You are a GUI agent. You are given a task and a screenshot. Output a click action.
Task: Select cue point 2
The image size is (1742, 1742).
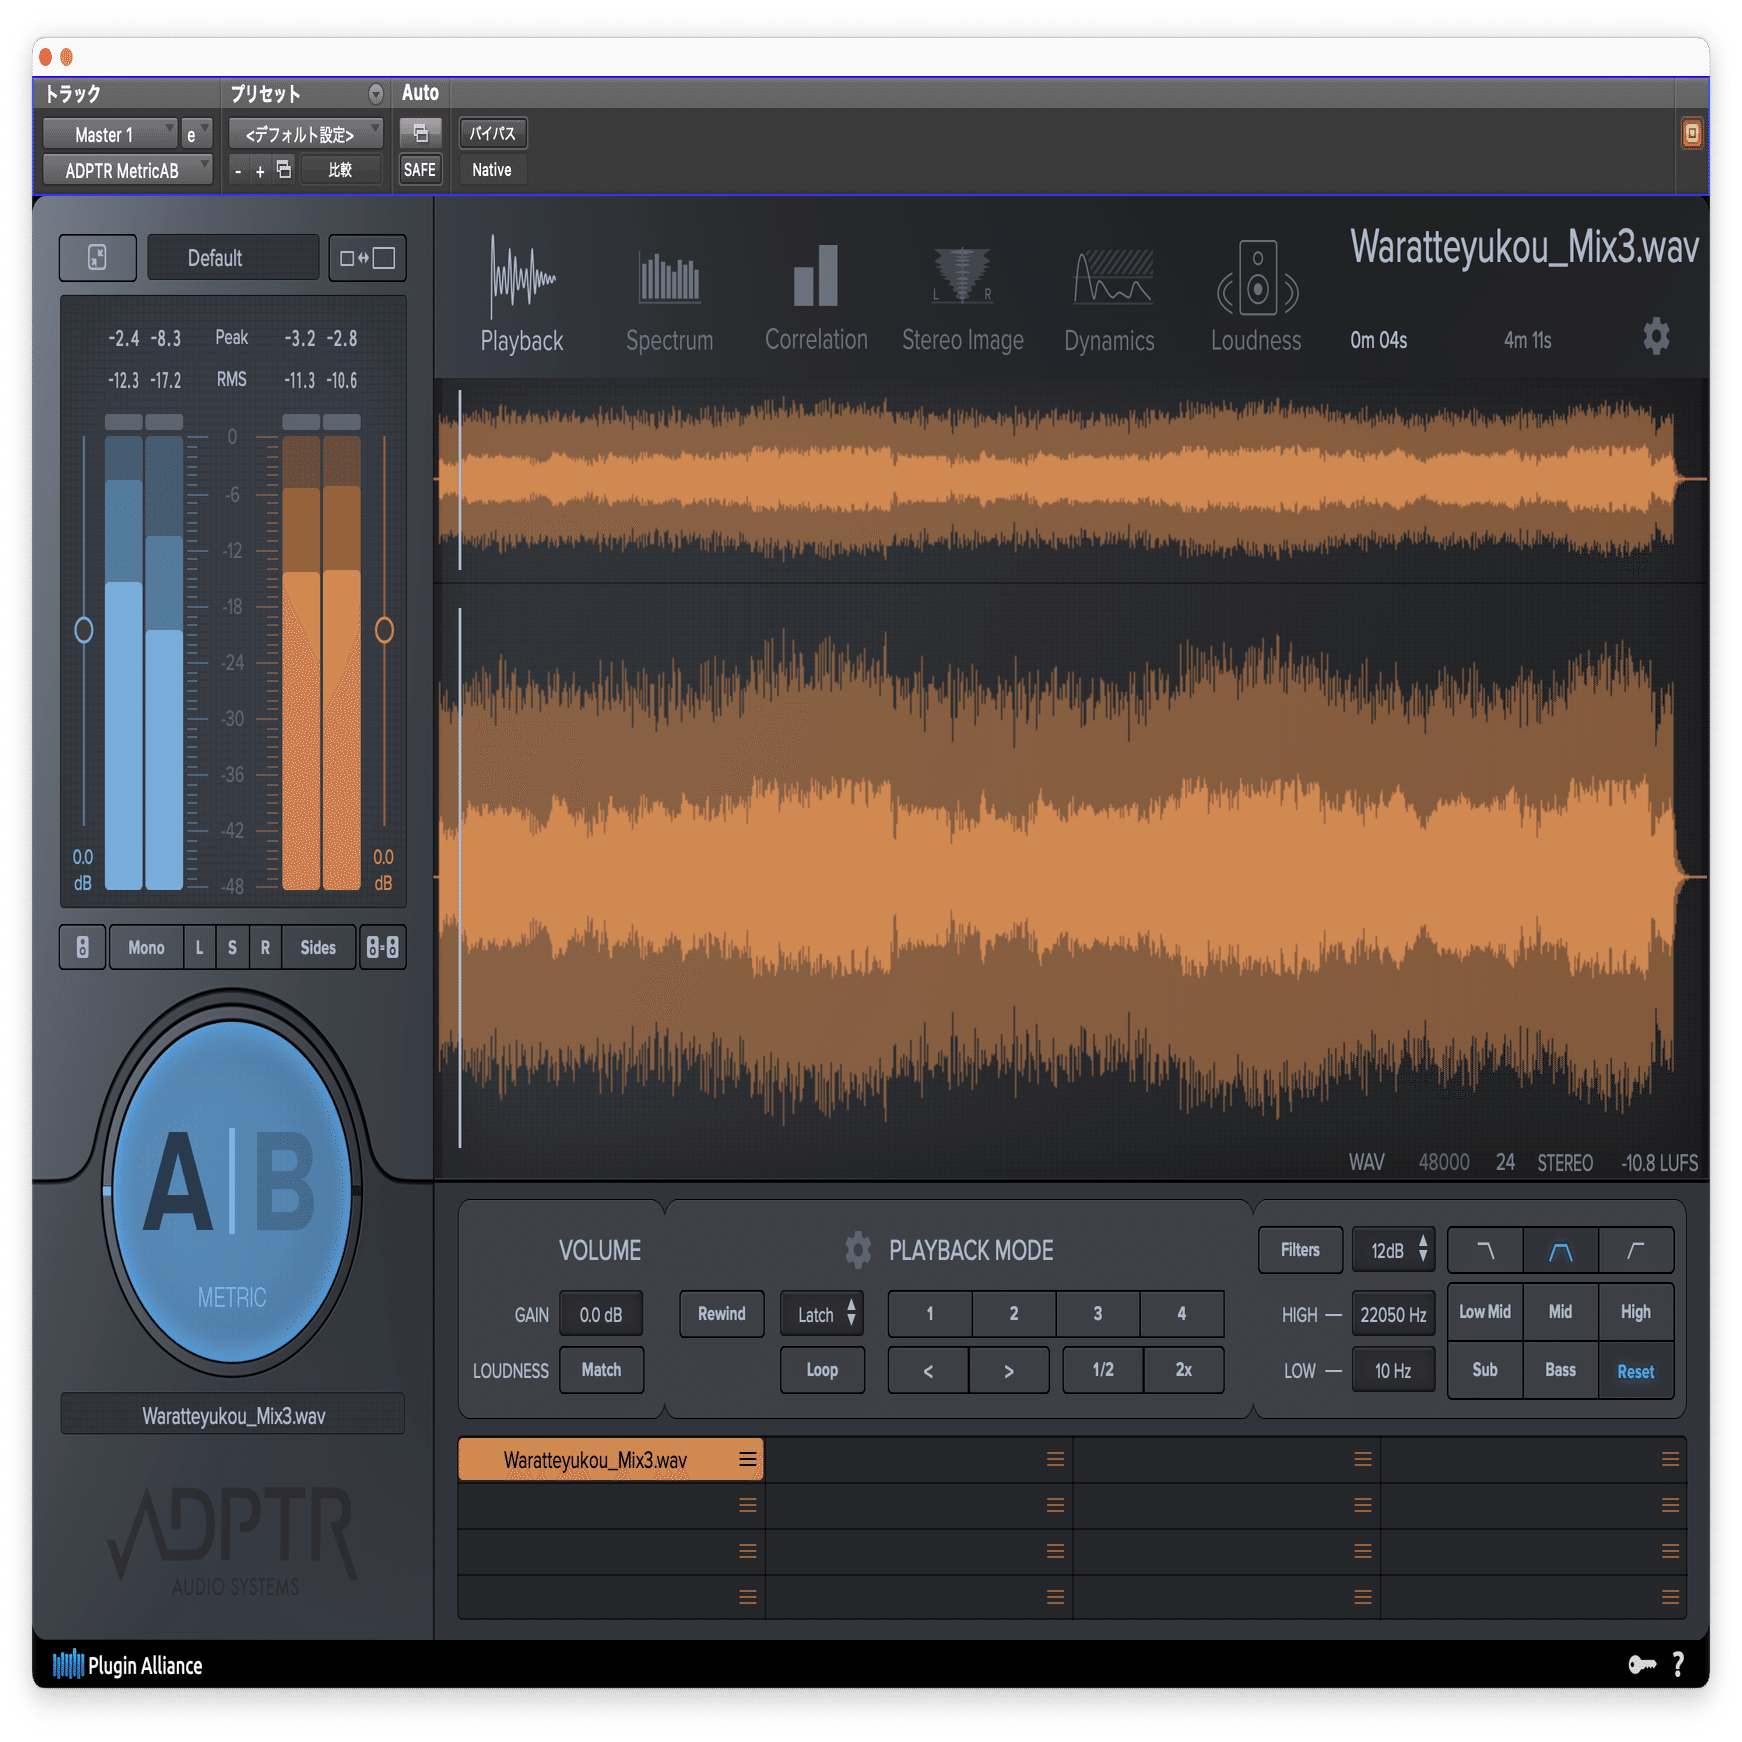tap(1014, 1314)
